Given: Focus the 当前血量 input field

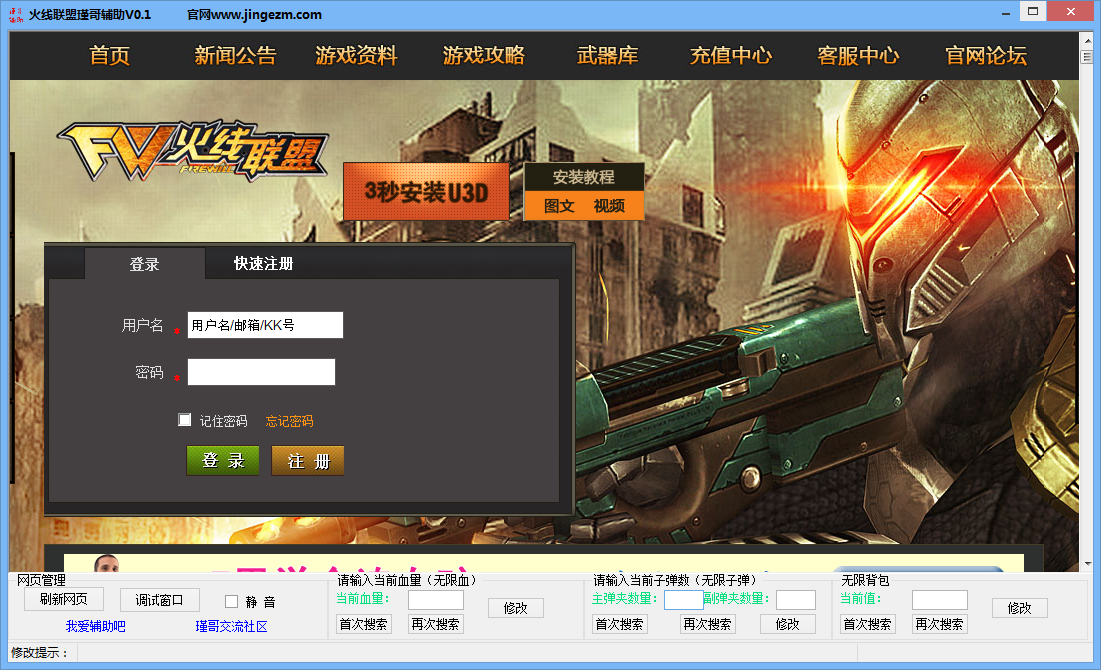Looking at the screenshot, I should pyautogui.click(x=436, y=600).
